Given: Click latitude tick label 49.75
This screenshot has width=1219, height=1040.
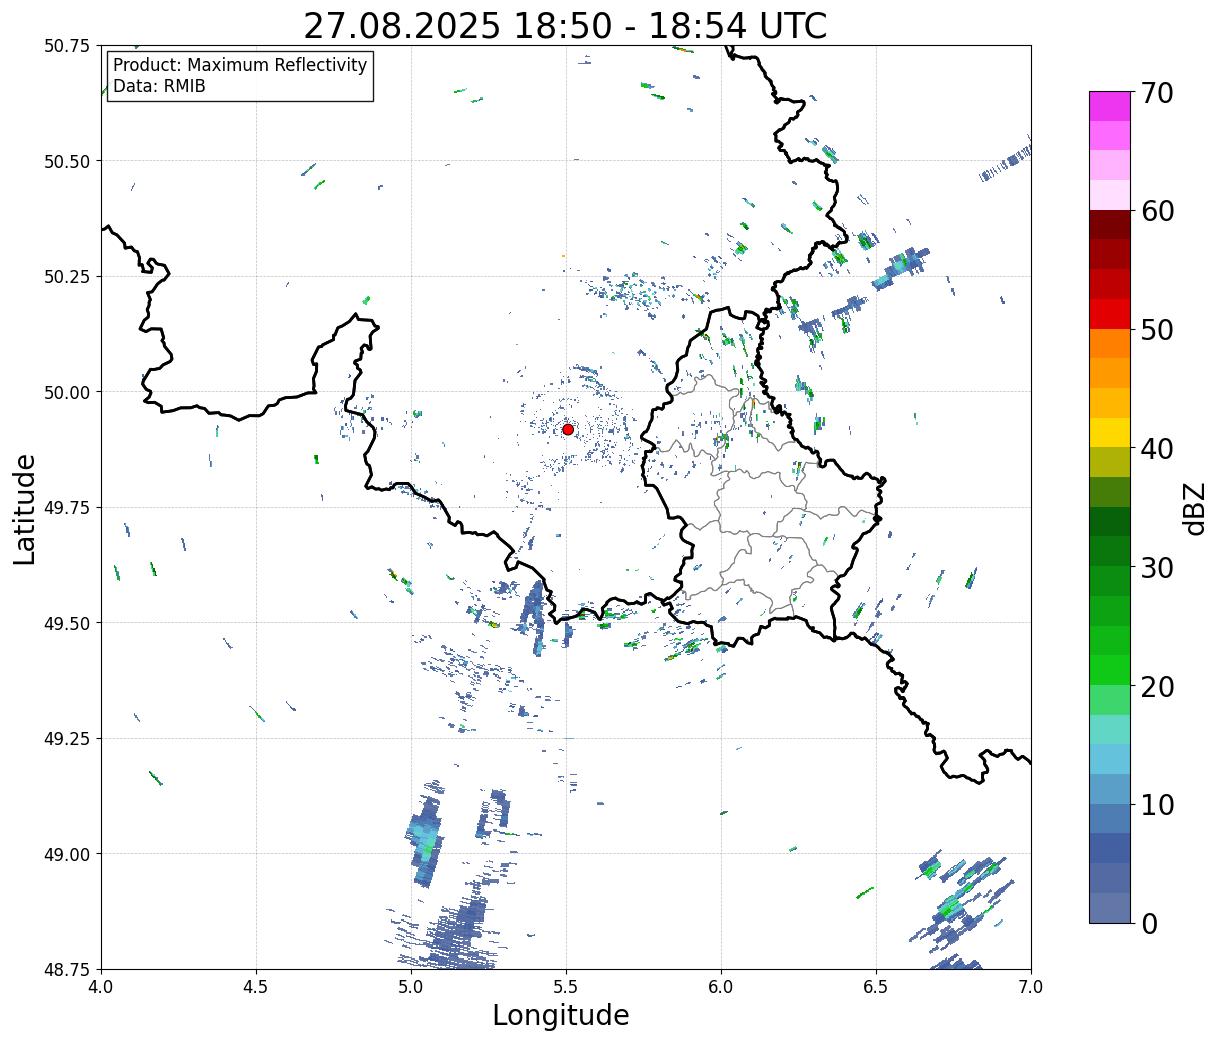Looking at the screenshot, I should pyautogui.click(x=67, y=508).
